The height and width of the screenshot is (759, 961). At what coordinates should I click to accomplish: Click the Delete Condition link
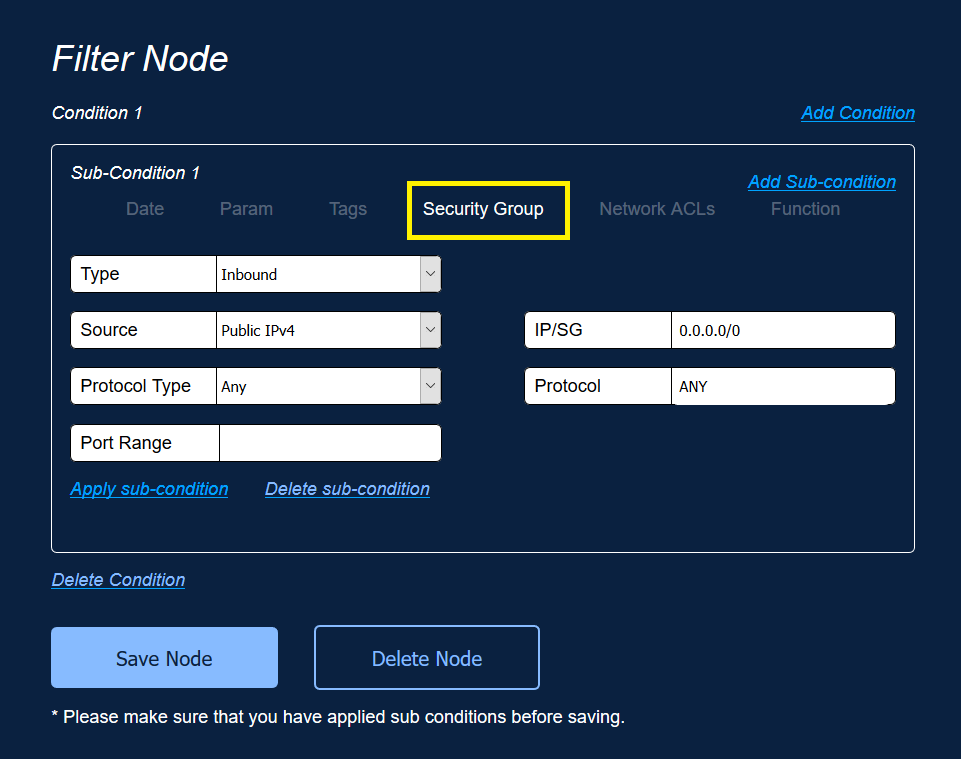point(118,579)
